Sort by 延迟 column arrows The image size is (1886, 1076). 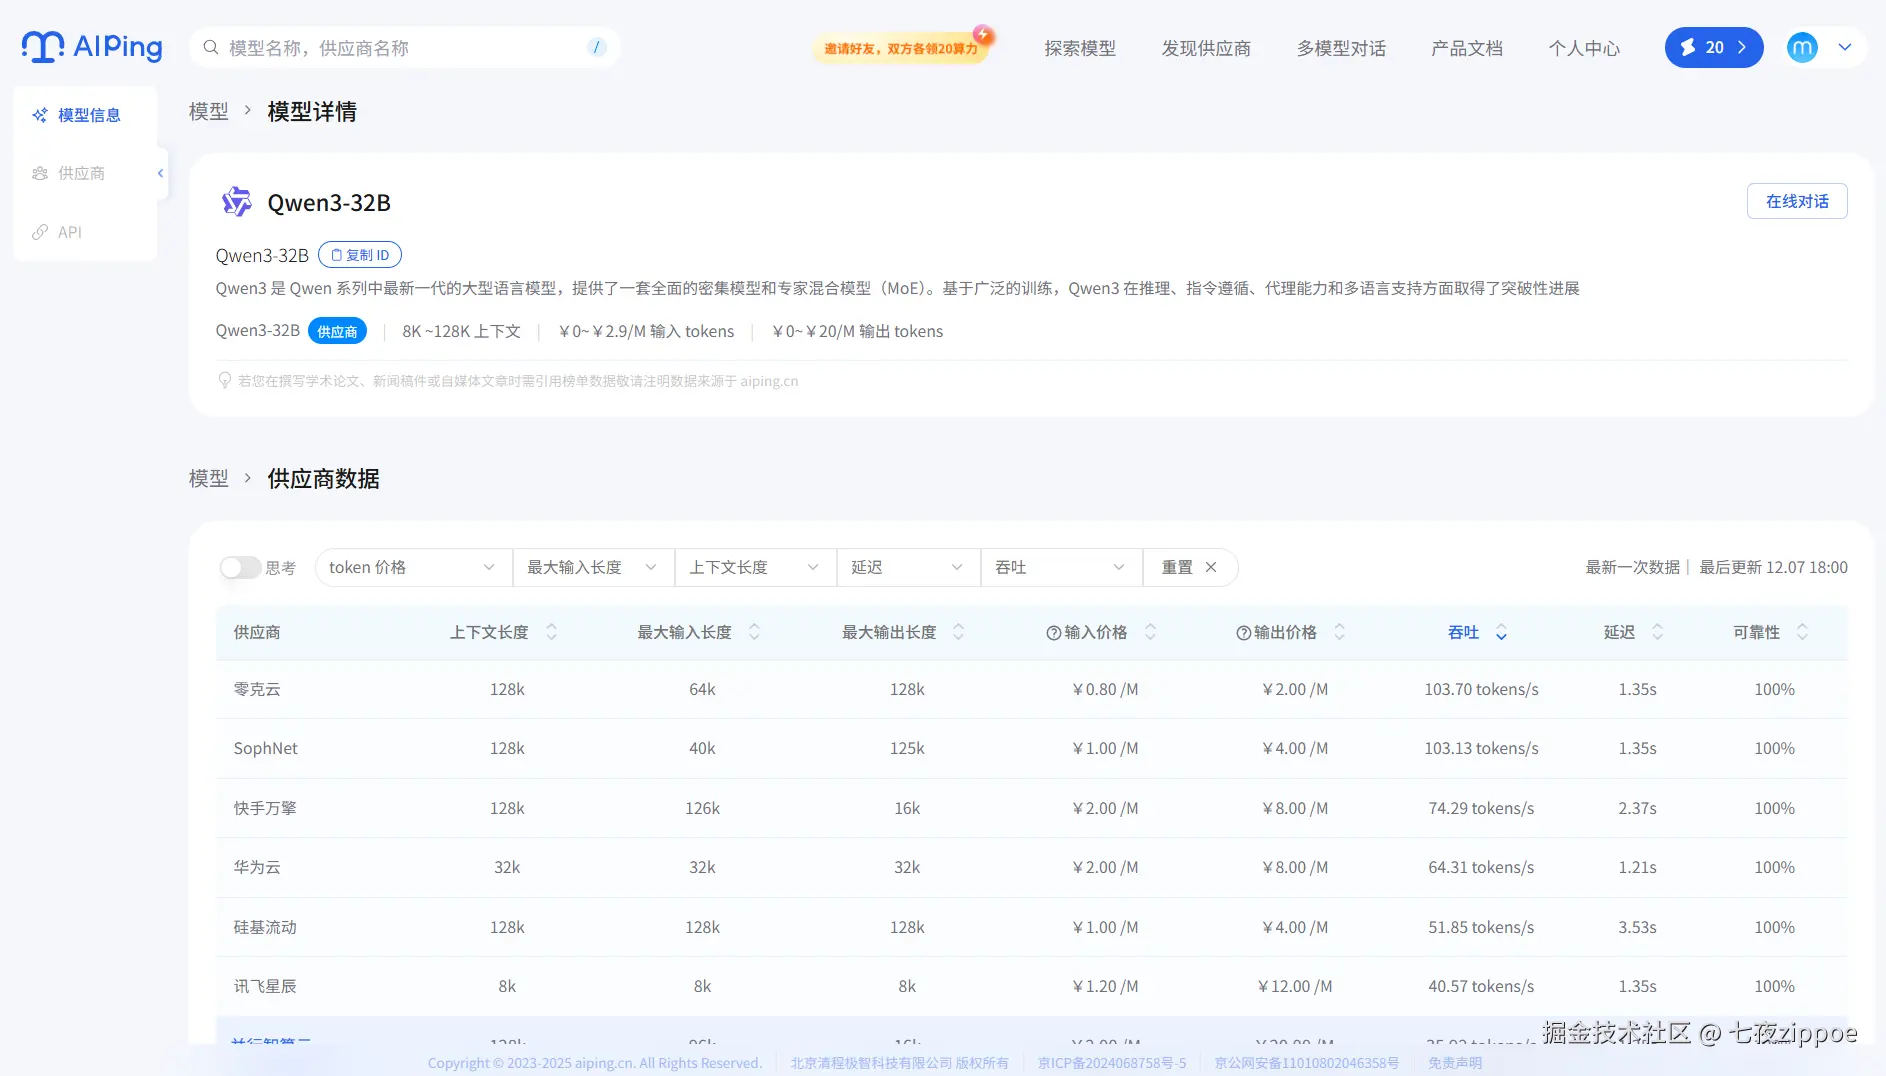click(1657, 632)
